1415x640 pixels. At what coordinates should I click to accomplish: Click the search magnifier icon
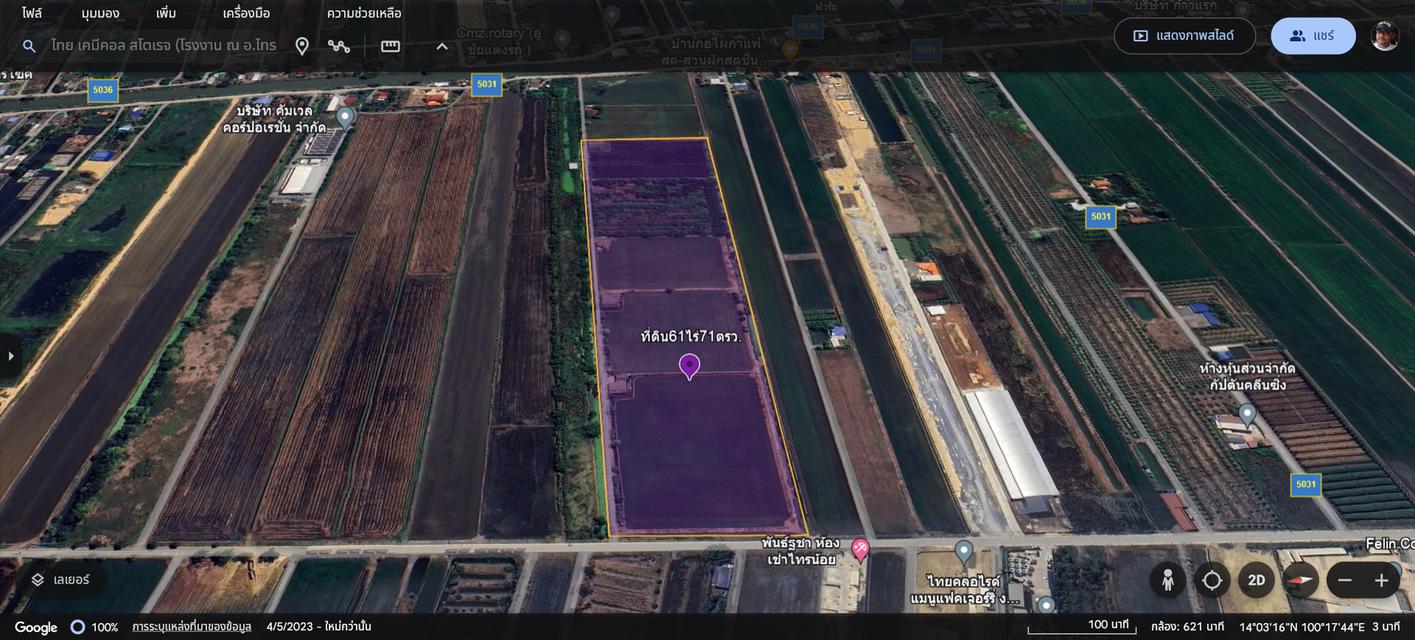click(29, 46)
